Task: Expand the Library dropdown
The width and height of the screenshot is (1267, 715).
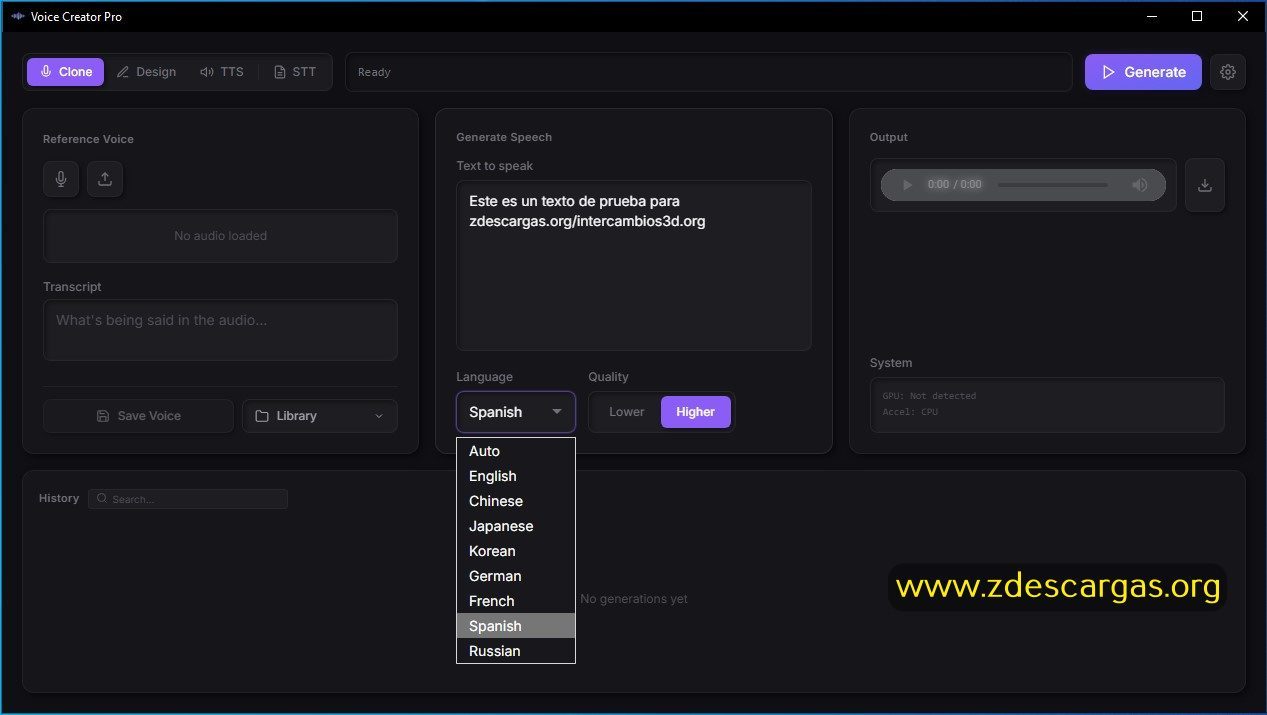Action: tap(320, 416)
